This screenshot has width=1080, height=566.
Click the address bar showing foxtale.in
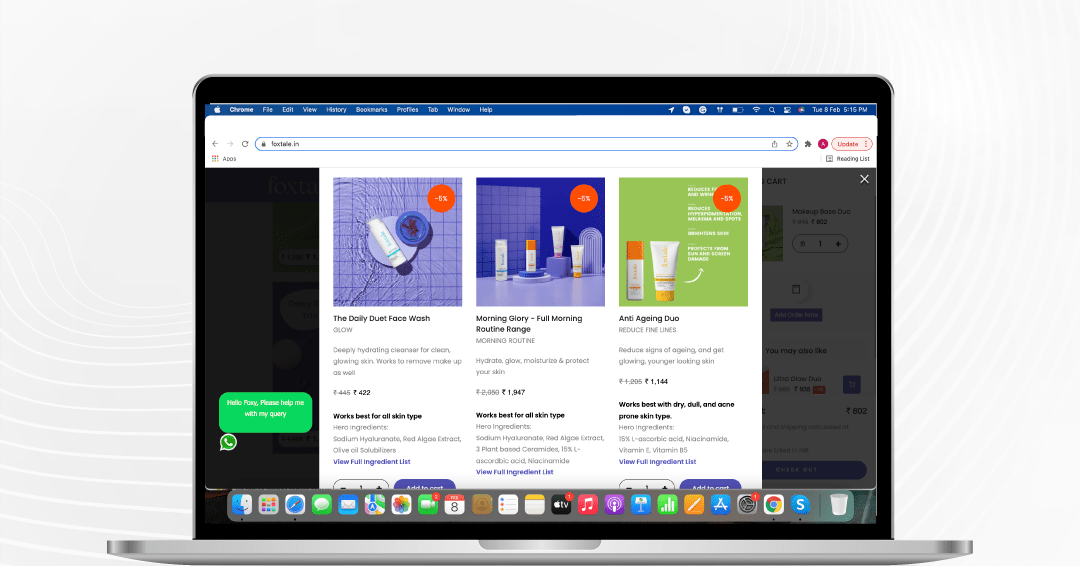tap(526, 144)
